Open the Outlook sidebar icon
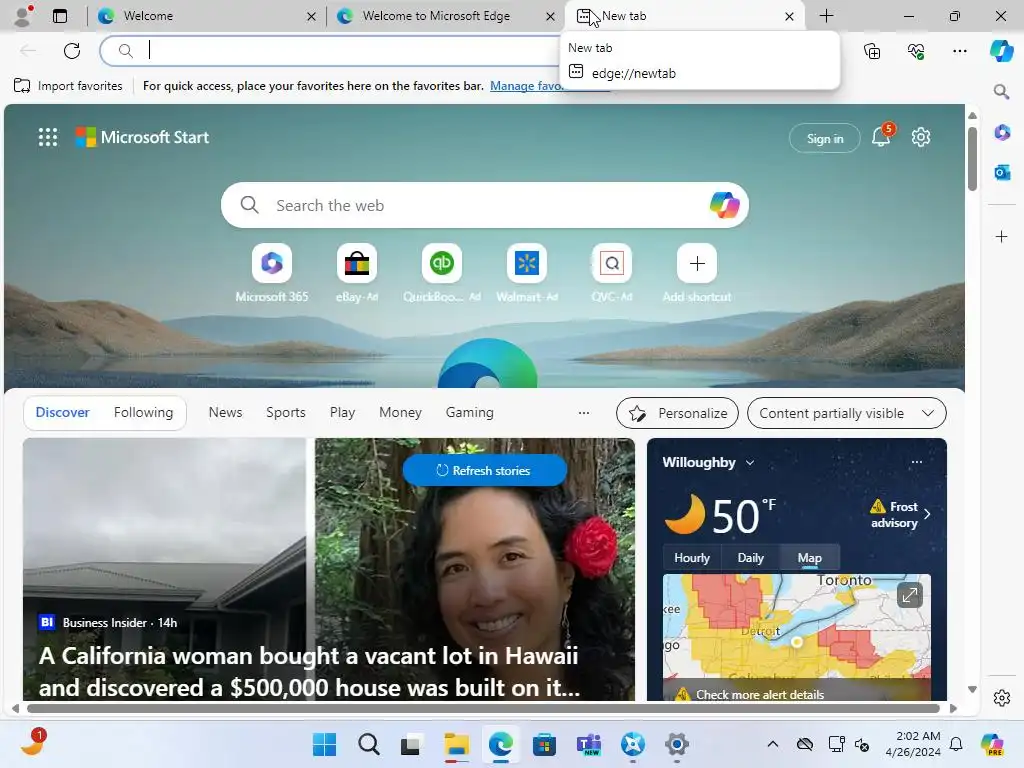 tap(1002, 172)
